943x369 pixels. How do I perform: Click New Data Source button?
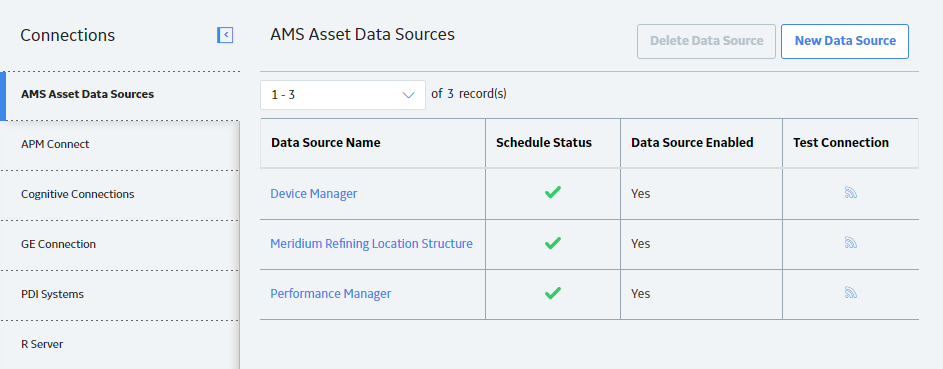(844, 41)
